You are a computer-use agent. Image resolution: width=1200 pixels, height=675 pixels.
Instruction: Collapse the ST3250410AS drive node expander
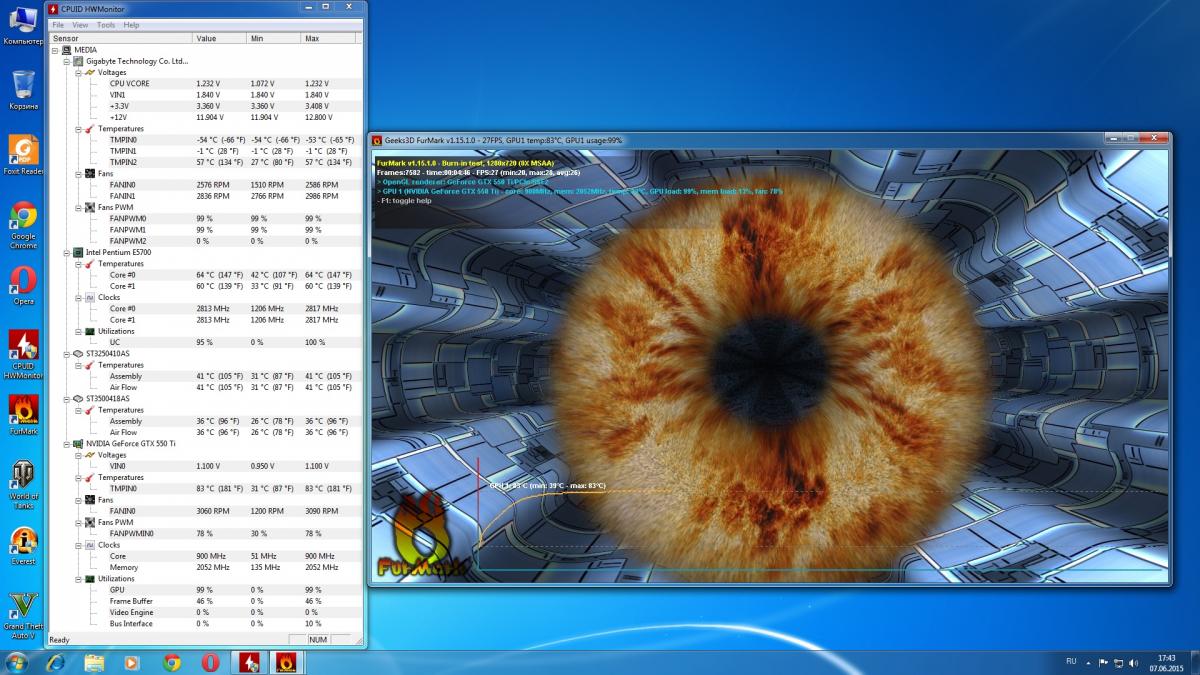point(66,353)
